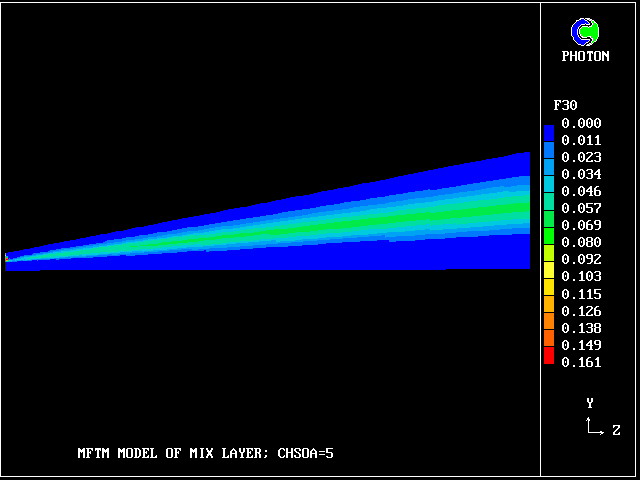This screenshot has height=480, width=640.
Task: Click the Z axis label
Action: point(616,430)
